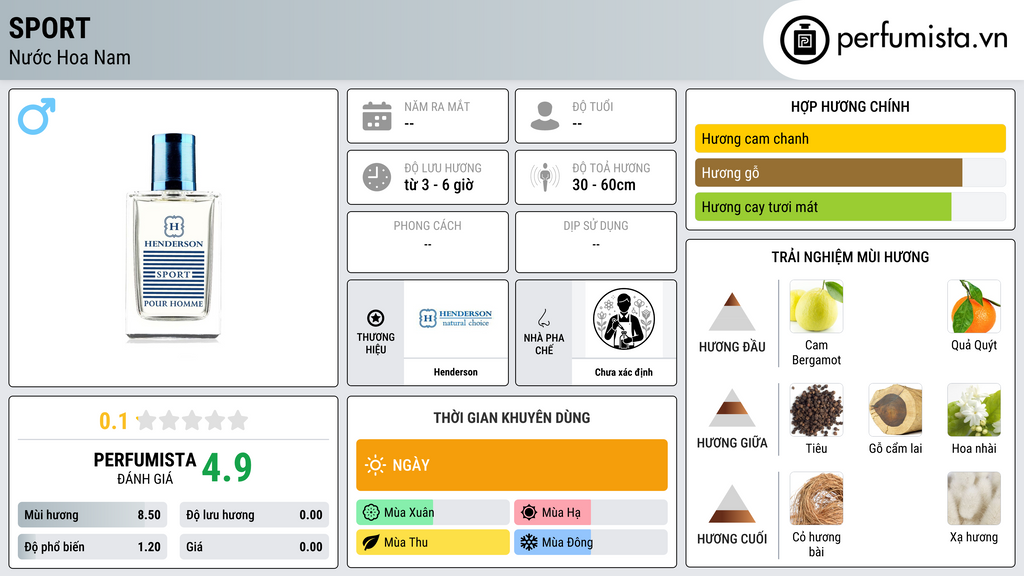The height and width of the screenshot is (576, 1024).
Task: Click the Hương đầu pyramid icon
Action: [x=732, y=312]
